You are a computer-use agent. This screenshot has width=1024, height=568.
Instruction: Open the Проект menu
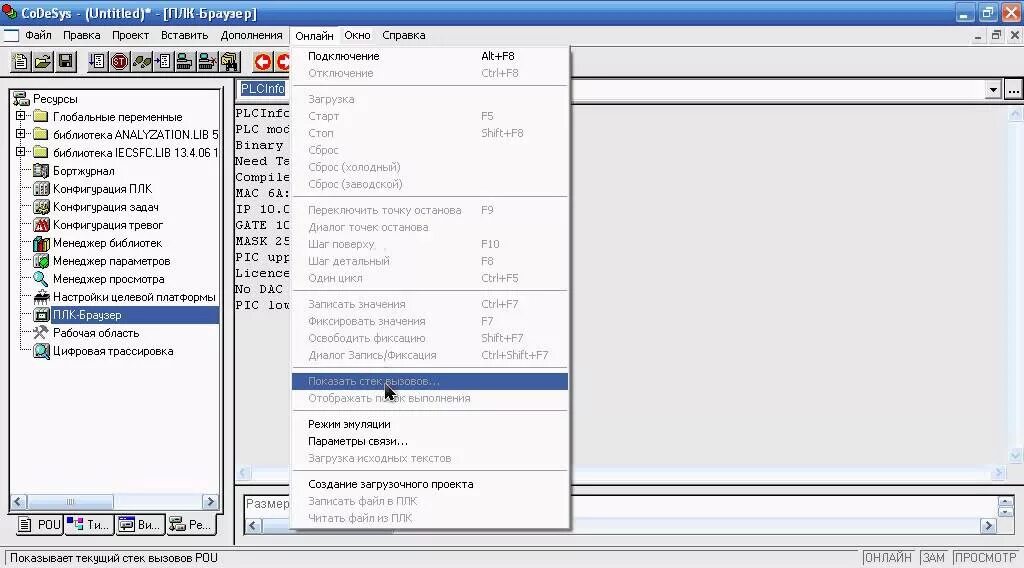pos(131,35)
